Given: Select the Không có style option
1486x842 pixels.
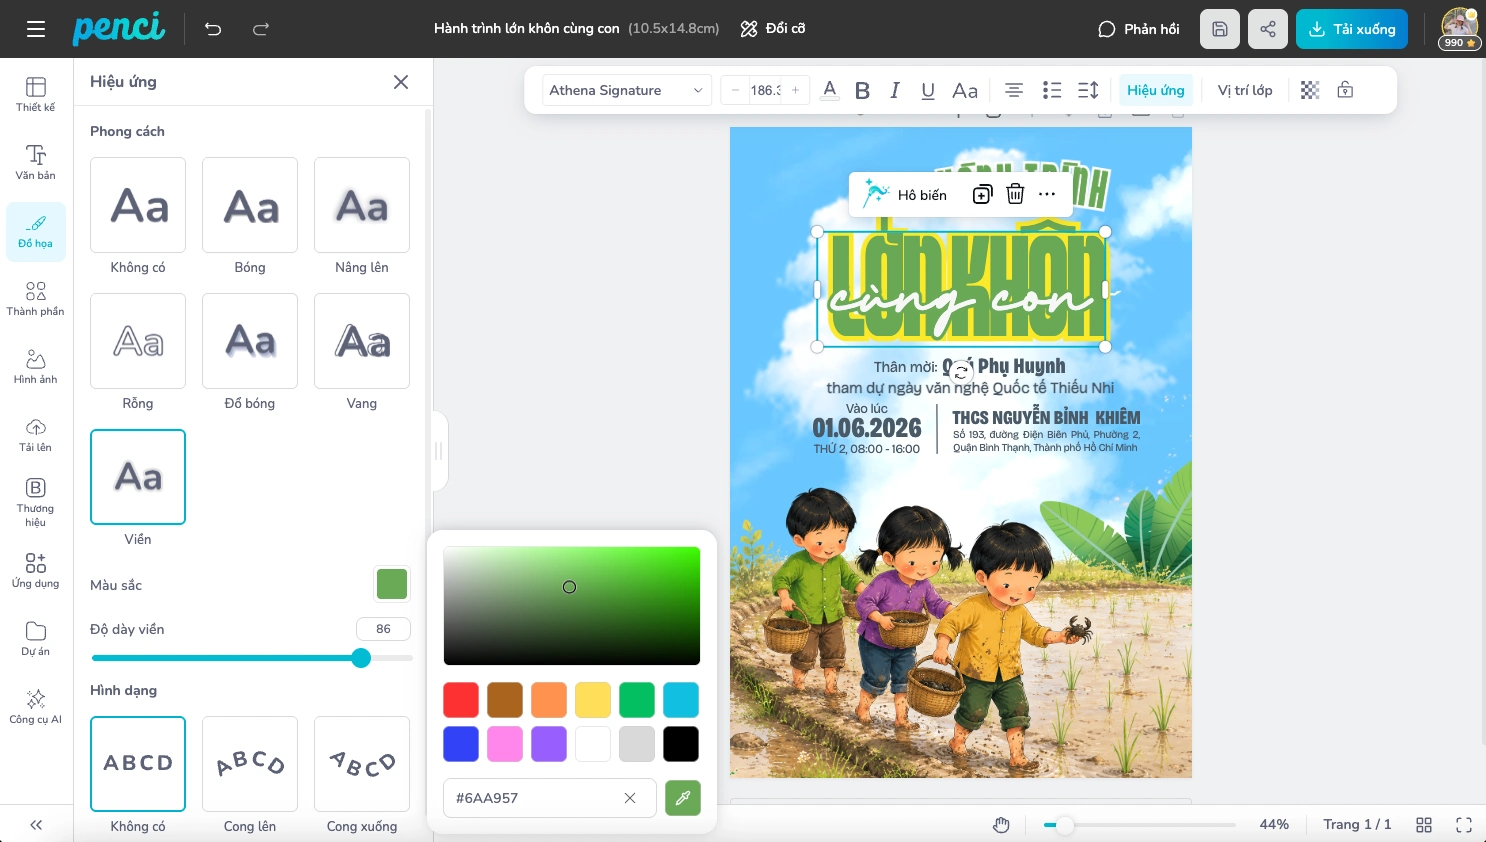Looking at the screenshot, I should 138,205.
